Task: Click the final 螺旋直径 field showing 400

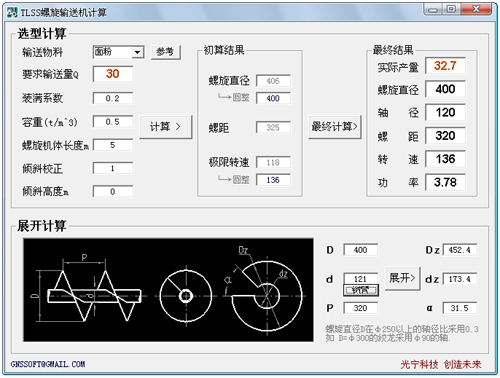Action: tap(445, 89)
